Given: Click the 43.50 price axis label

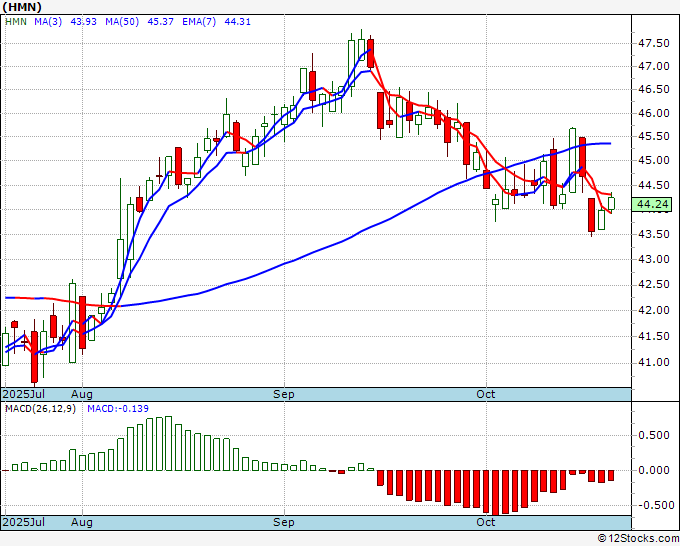Looking at the screenshot, I should coord(654,234).
